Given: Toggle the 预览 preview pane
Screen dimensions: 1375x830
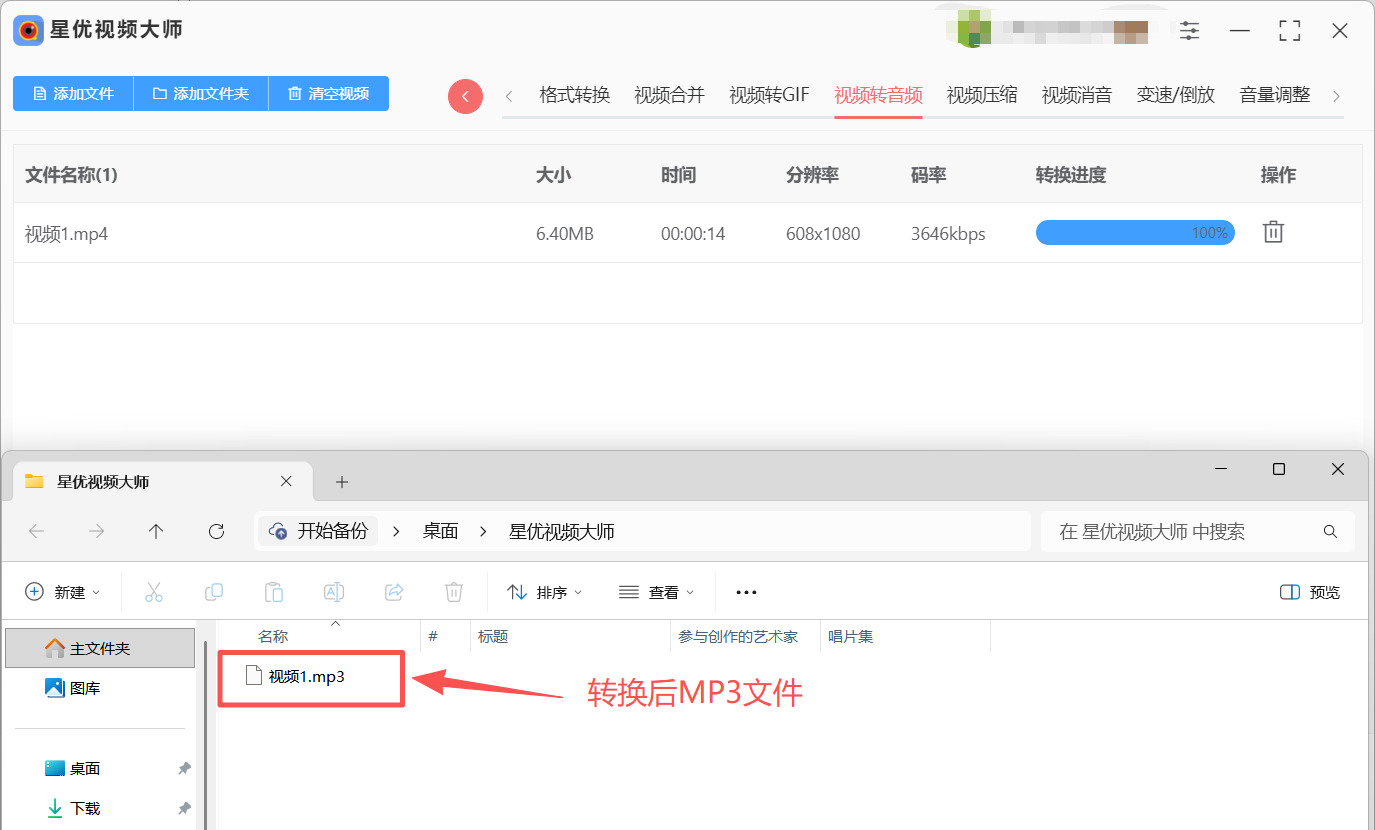Looking at the screenshot, I should [1310, 592].
